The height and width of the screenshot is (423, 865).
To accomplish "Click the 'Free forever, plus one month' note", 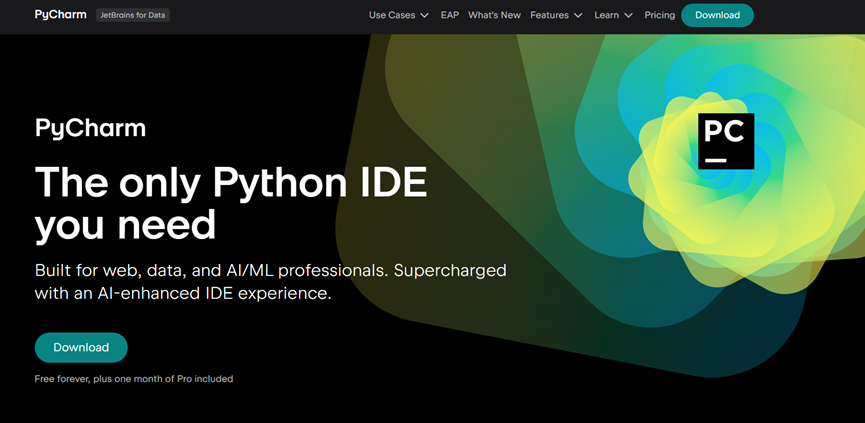I will click(134, 379).
